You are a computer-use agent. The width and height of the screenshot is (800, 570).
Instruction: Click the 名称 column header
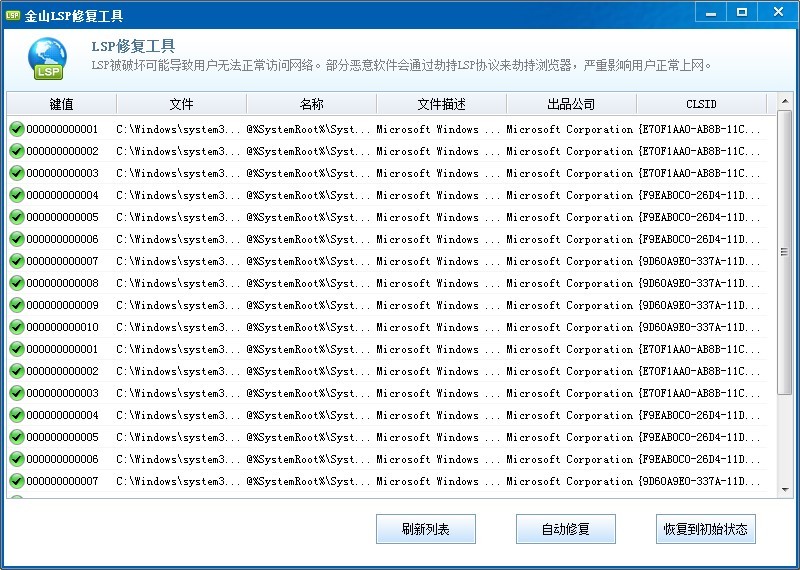pyautogui.click(x=311, y=104)
